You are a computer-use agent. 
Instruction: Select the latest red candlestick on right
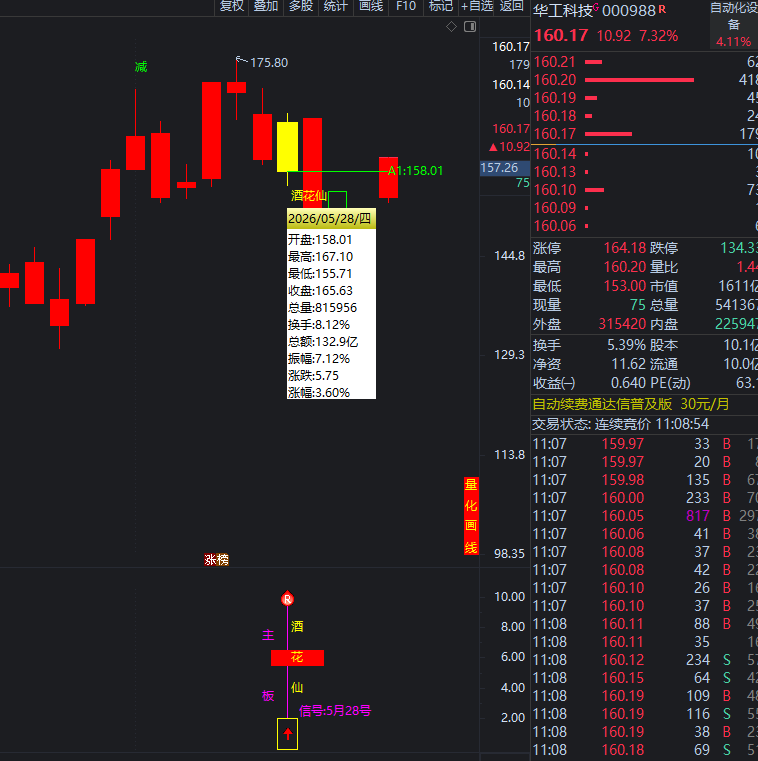pyautogui.click(x=388, y=178)
